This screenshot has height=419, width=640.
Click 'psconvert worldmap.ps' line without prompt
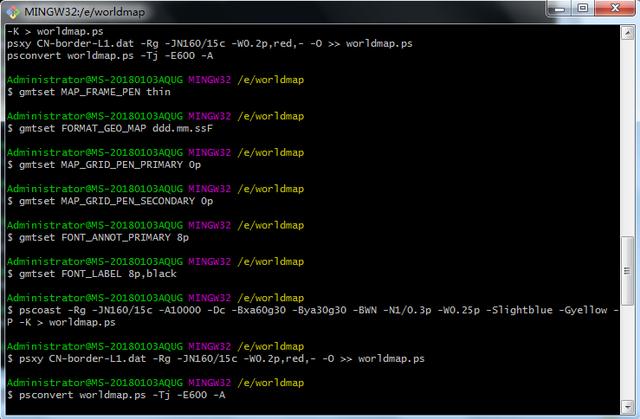[x=110, y=55]
